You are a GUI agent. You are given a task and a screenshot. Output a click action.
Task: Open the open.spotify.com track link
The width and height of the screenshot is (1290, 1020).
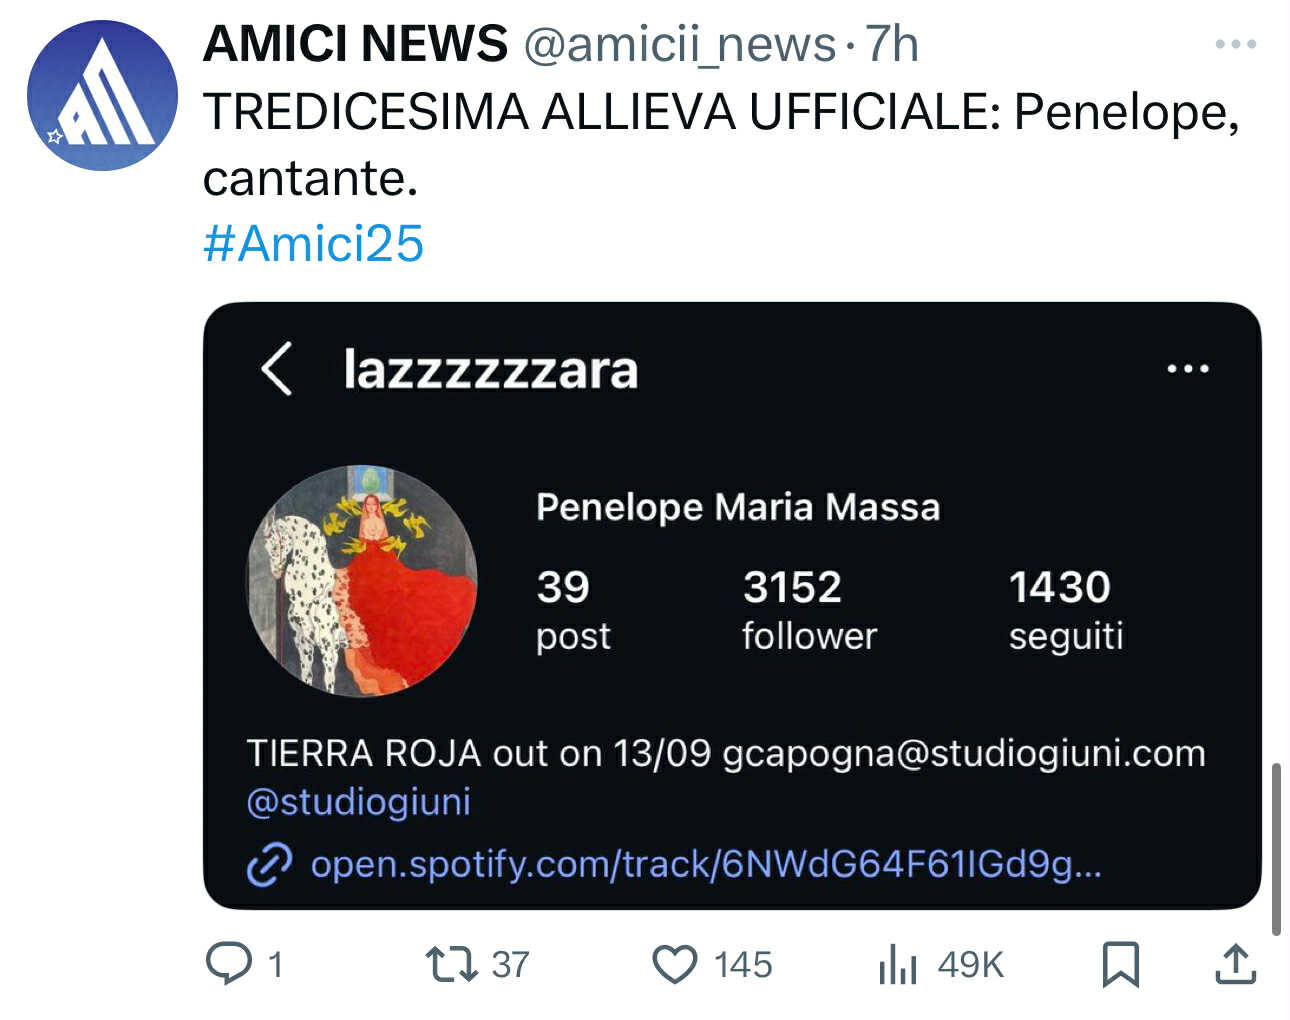pos(706,863)
